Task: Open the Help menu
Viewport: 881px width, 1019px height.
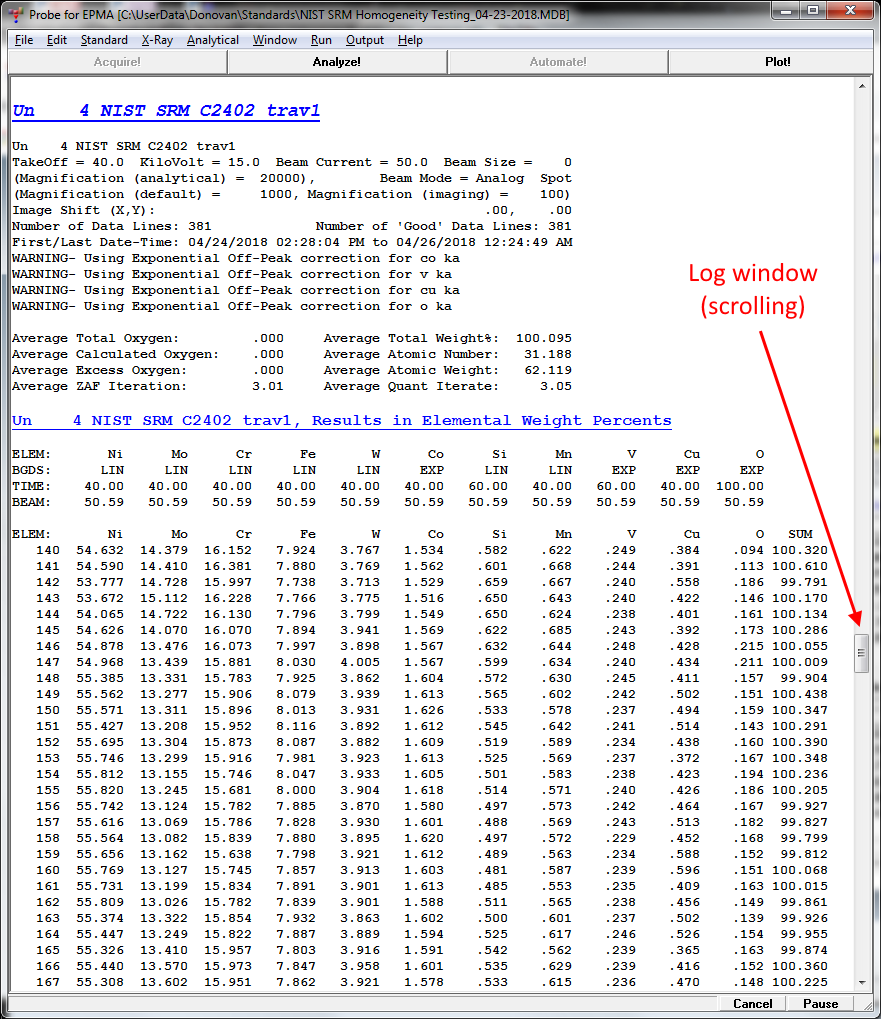Action: [x=410, y=40]
